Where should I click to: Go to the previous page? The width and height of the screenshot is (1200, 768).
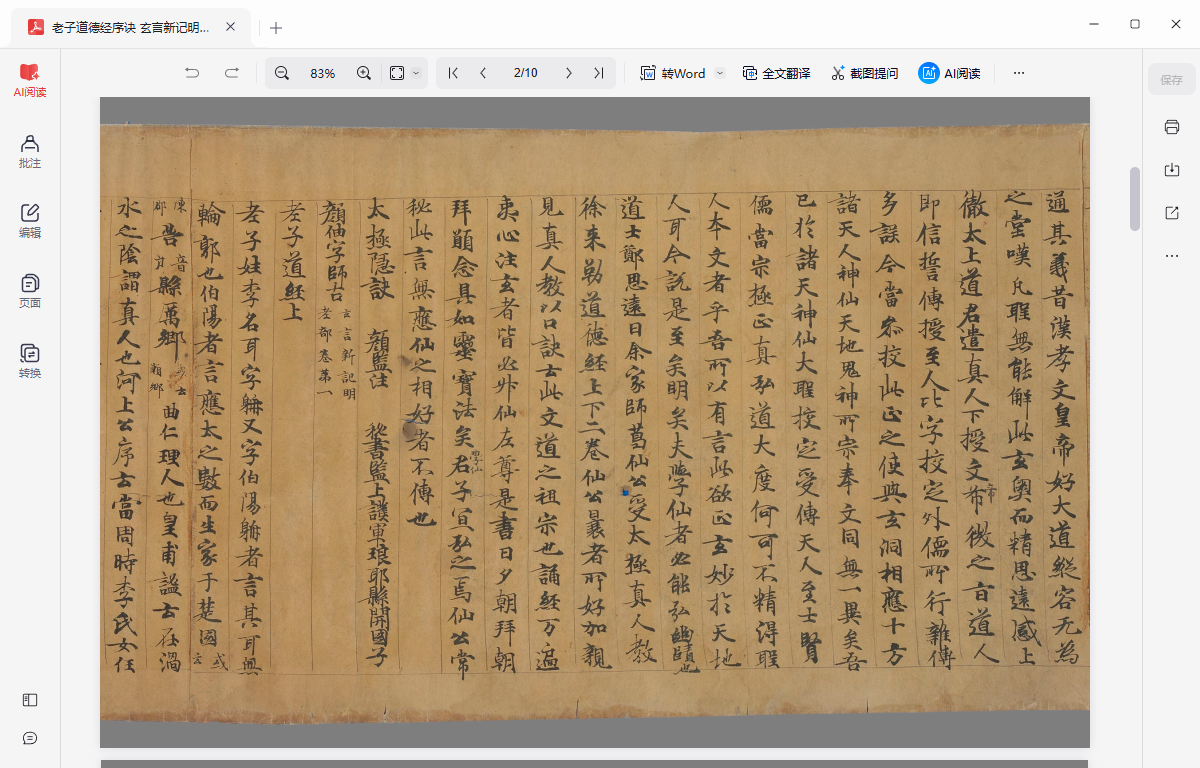484,73
